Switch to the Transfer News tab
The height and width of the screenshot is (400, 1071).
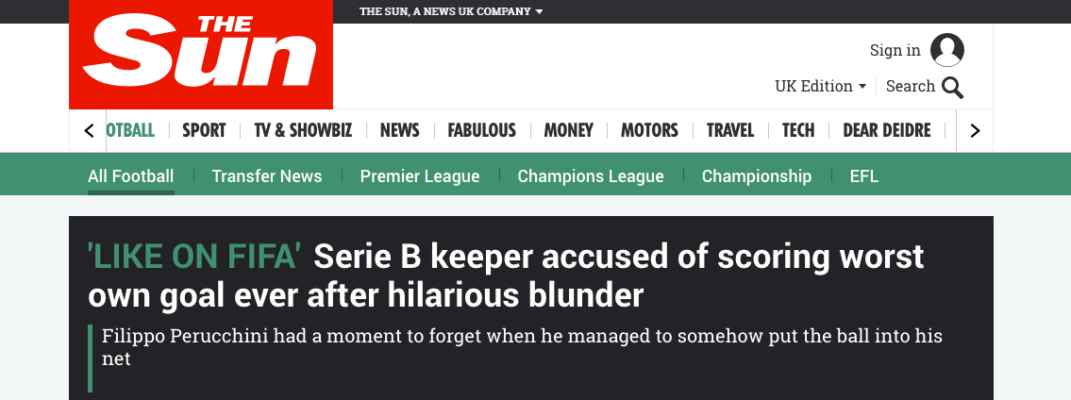(267, 176)
